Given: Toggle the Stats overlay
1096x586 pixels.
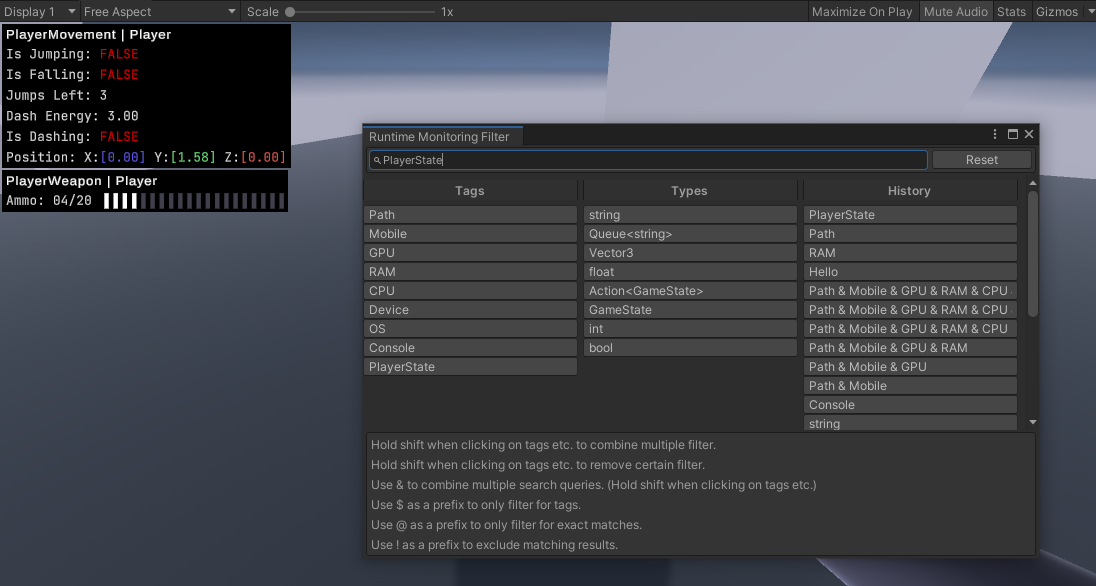Looking at the screenshot, I should click(1011, 11).
